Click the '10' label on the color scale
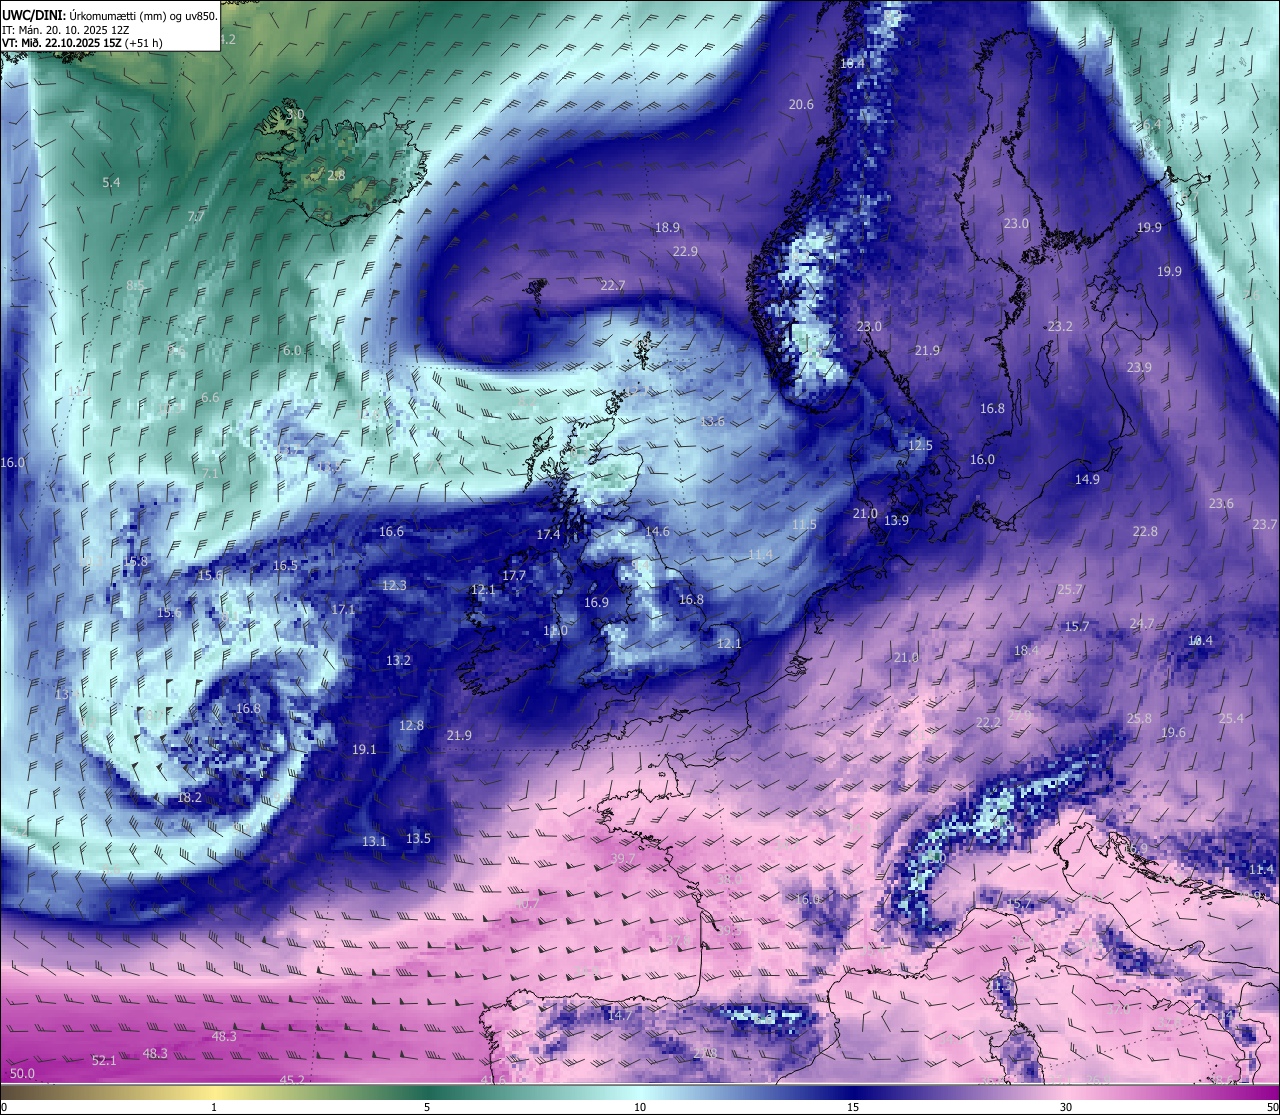1280x1115 pixels. (x=640, y=1107)
